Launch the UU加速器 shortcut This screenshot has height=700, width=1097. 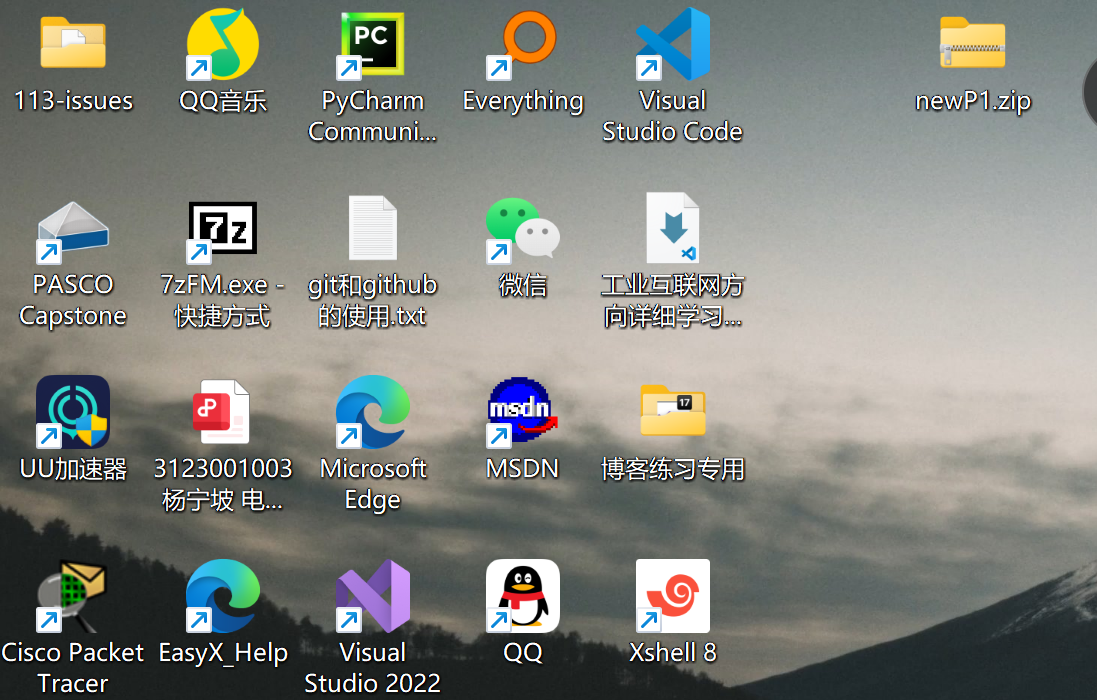tap(73, 412)
